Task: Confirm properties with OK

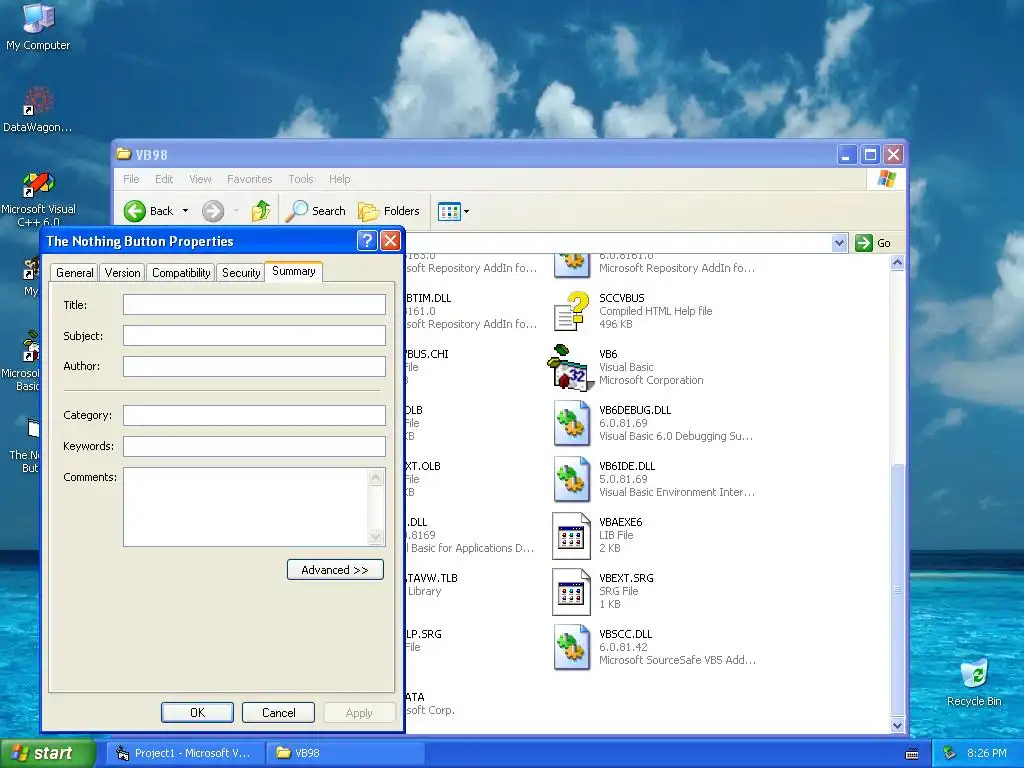Action: pos(197,712)
